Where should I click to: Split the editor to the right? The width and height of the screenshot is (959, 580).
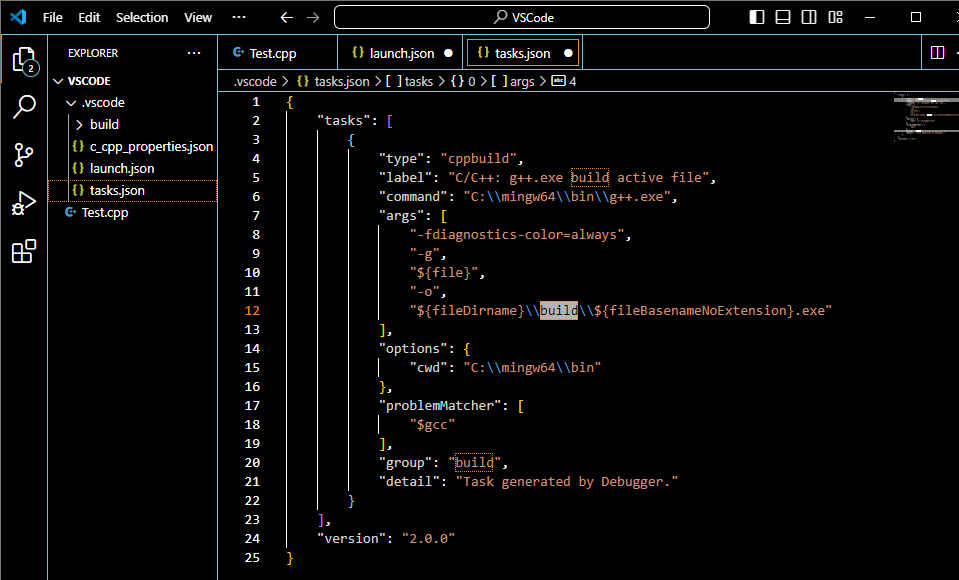tap(937, 53)
